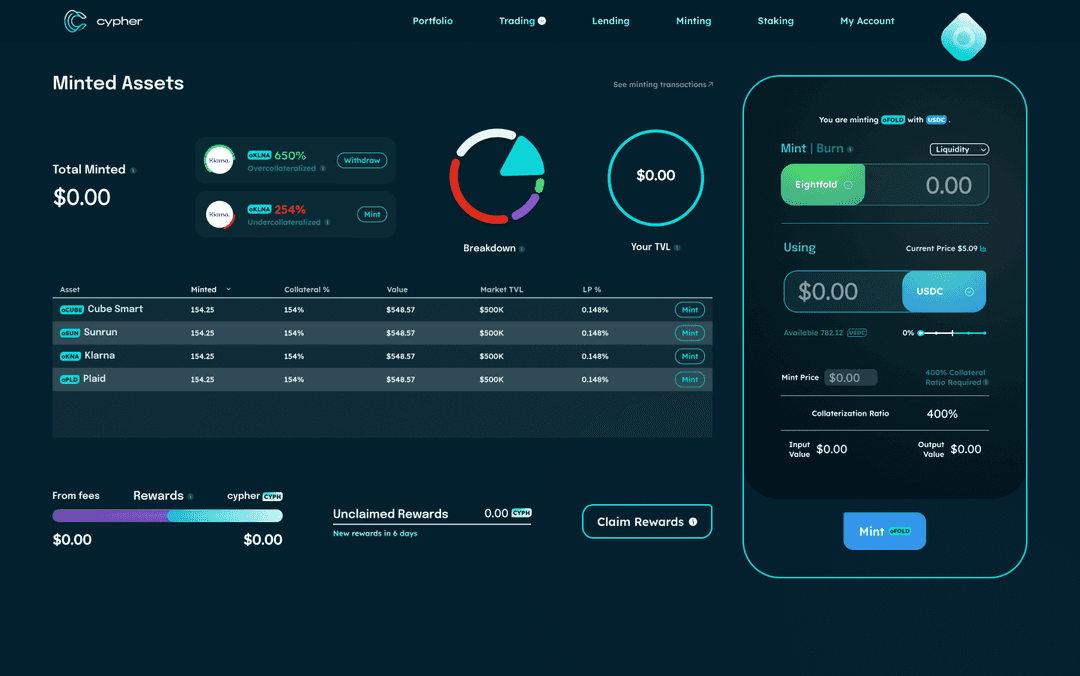1080x676 pixels.
Task: Click info icon next to Rewards heading
Action: [x=190, y=497]
